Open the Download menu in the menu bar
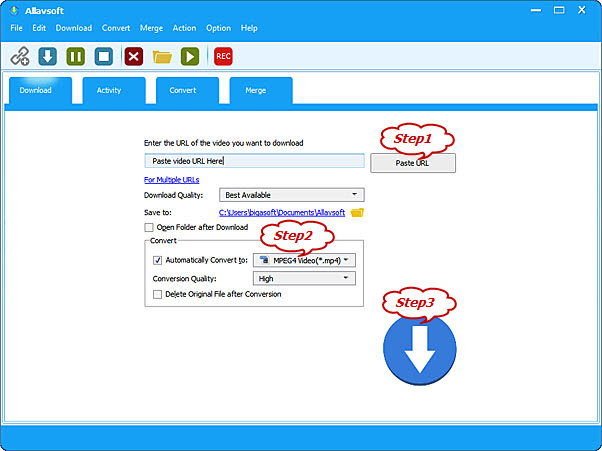Viewport: 602px width, 451px height. (x=74, y=28)
